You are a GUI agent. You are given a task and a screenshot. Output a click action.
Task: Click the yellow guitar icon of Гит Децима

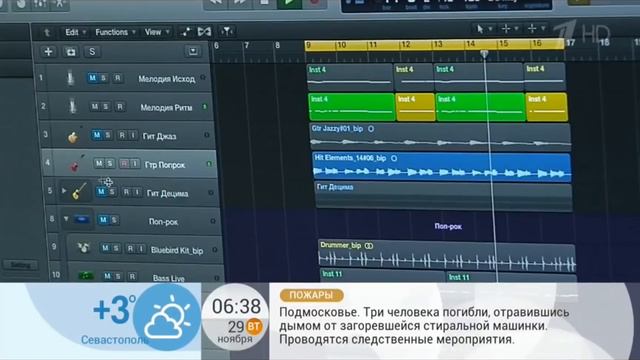pos(79,191)
